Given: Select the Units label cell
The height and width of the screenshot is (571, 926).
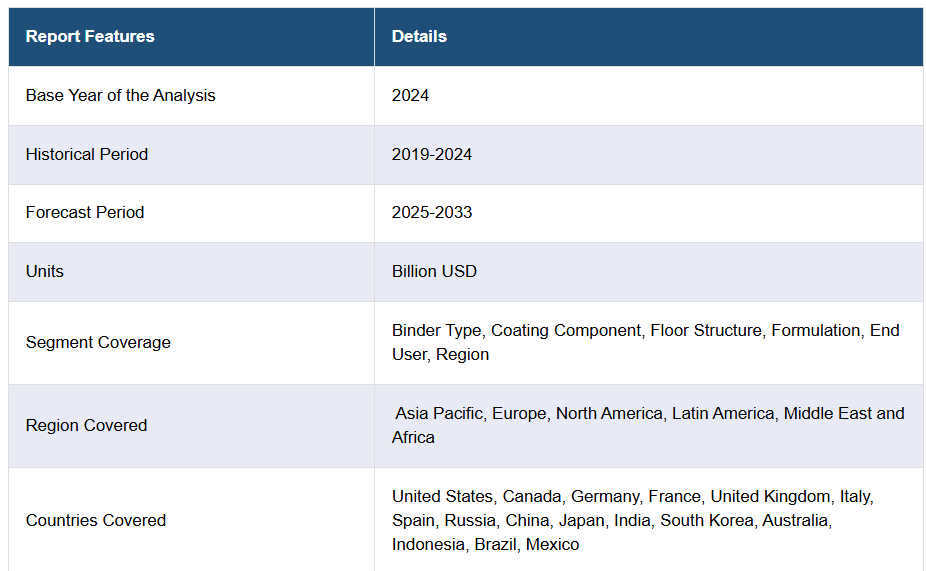Looking at the screenshot, I should point(45,272).
